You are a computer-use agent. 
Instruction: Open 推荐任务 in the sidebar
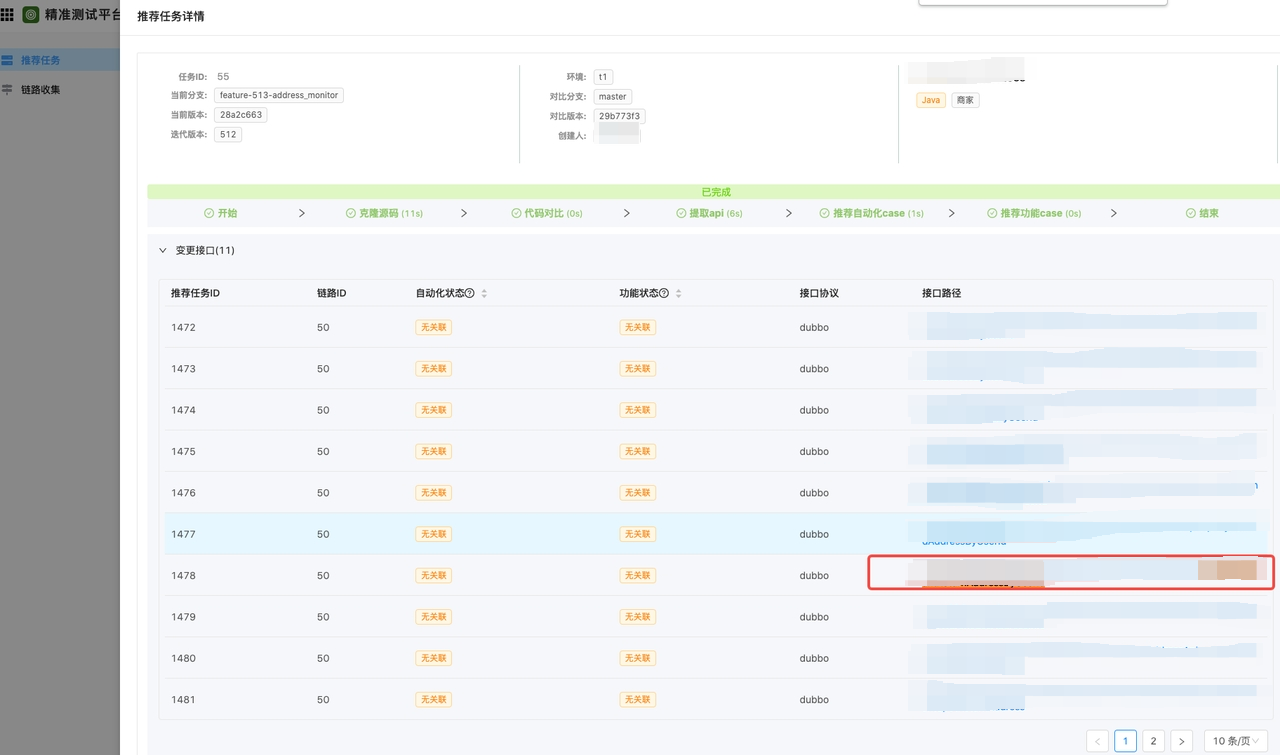[60, 60]
